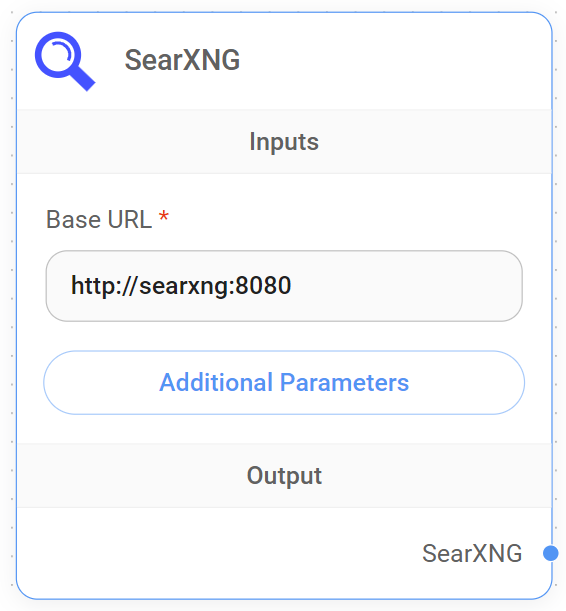This screenshot has height=611, width=566.
Task: Open the Additional Parameters dialog
Action: tap(284, 382)
